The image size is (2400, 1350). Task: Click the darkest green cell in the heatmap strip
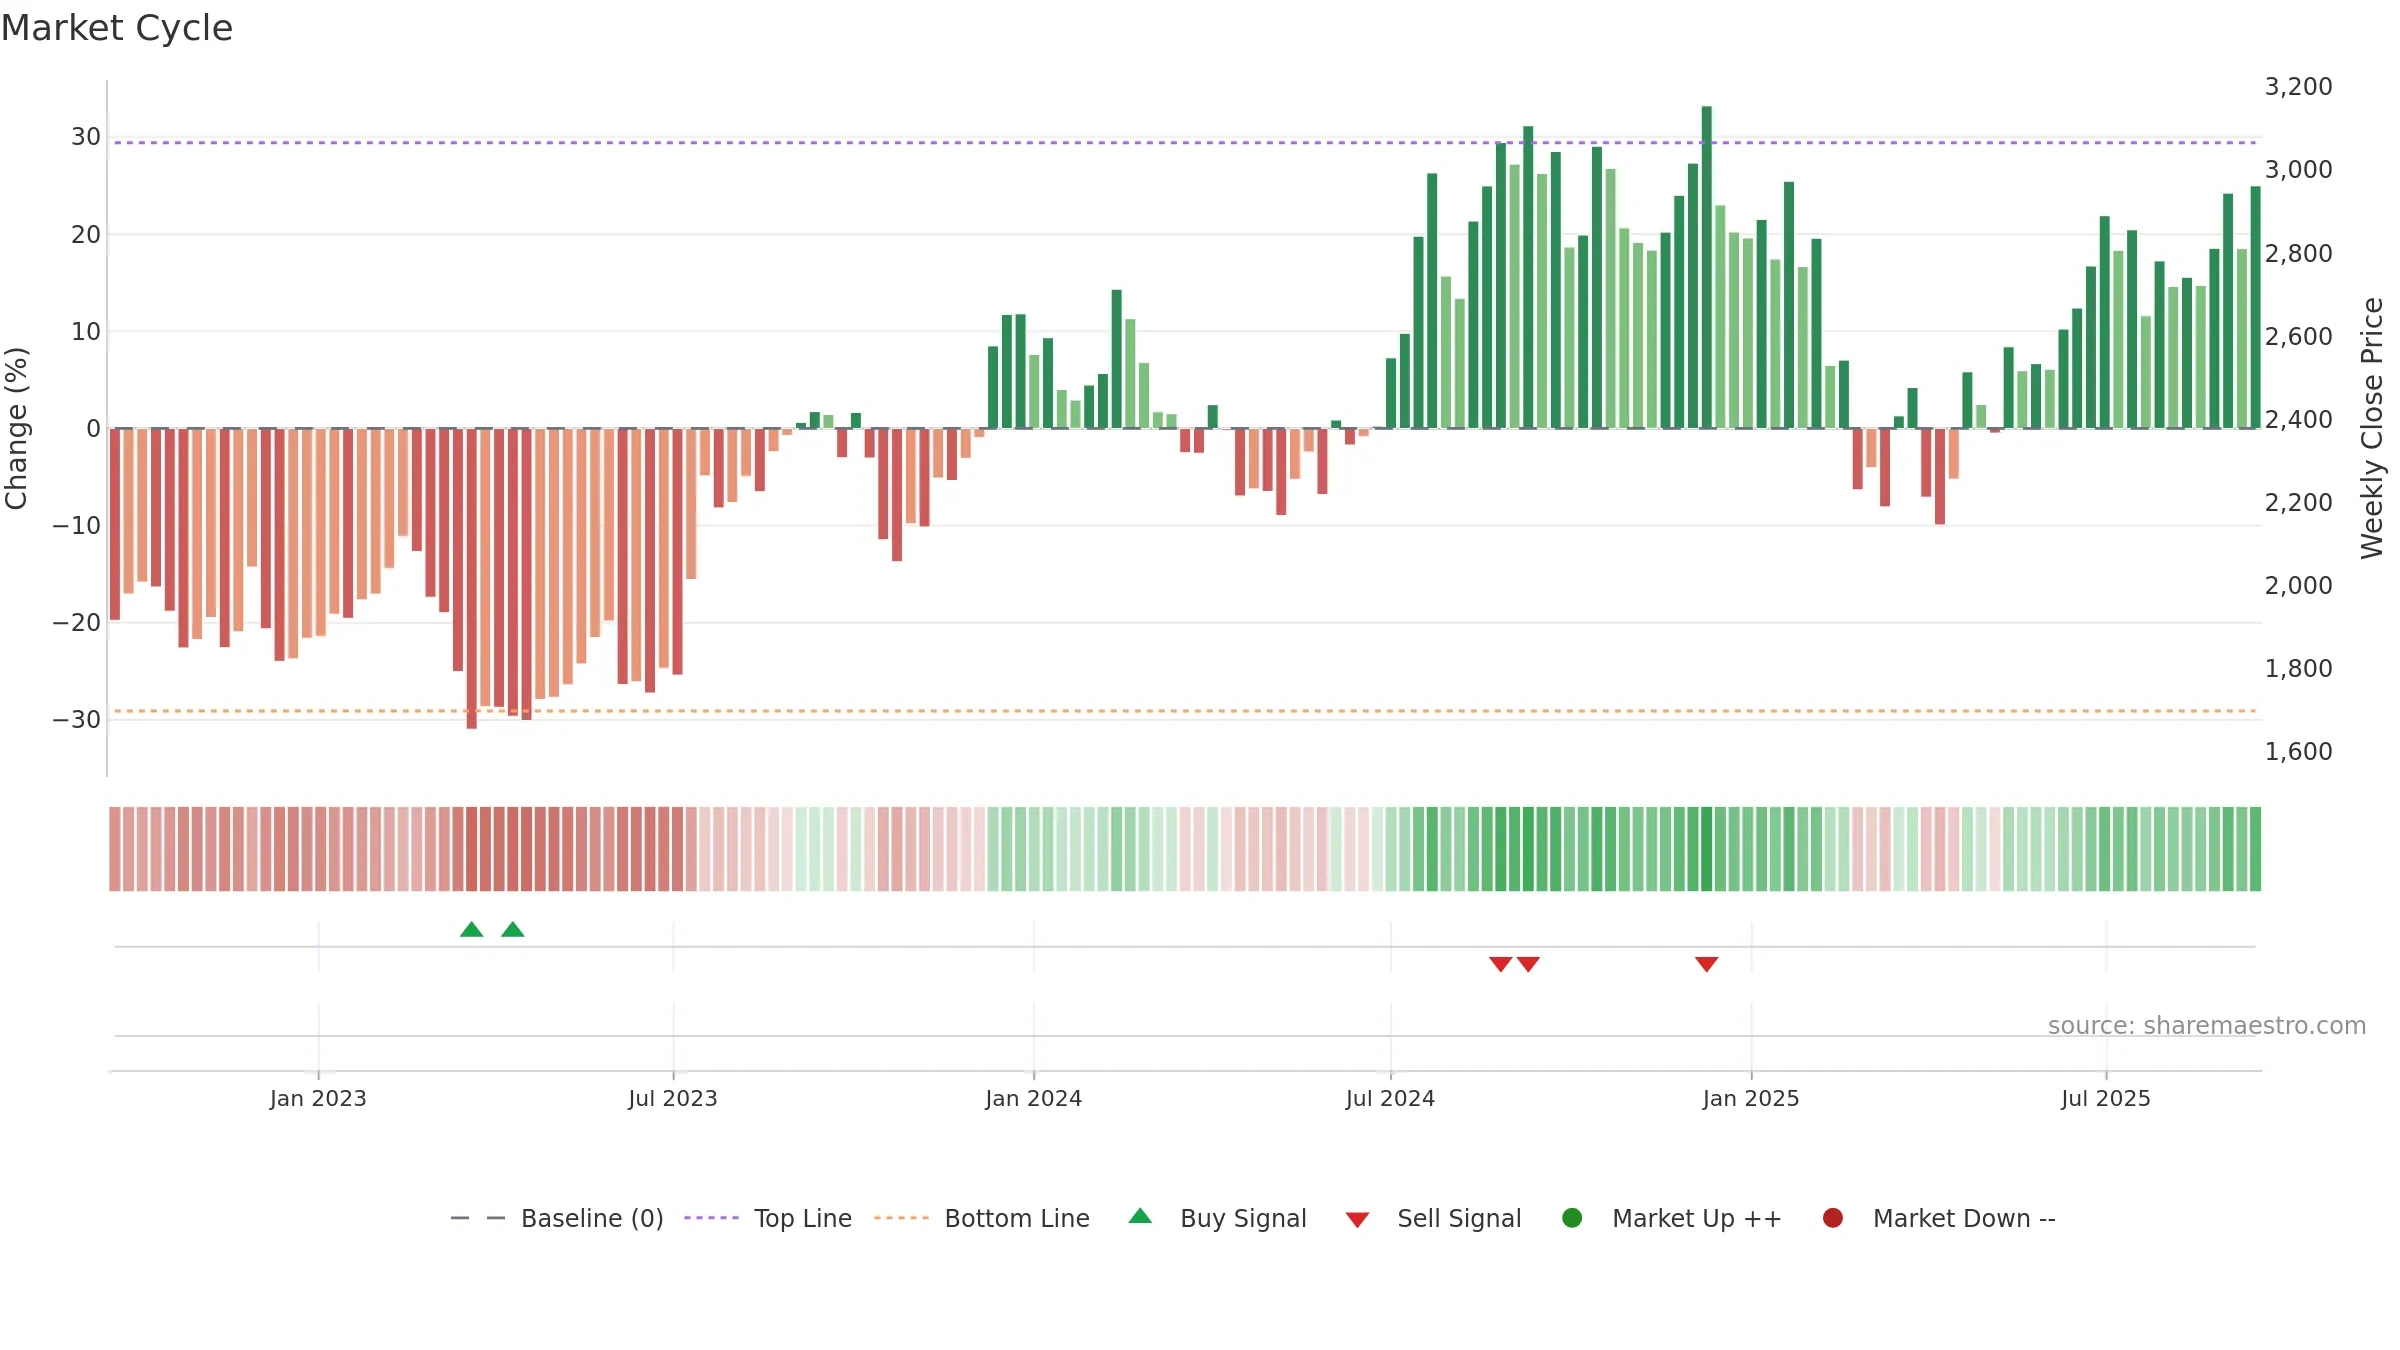click(1707, 849)
